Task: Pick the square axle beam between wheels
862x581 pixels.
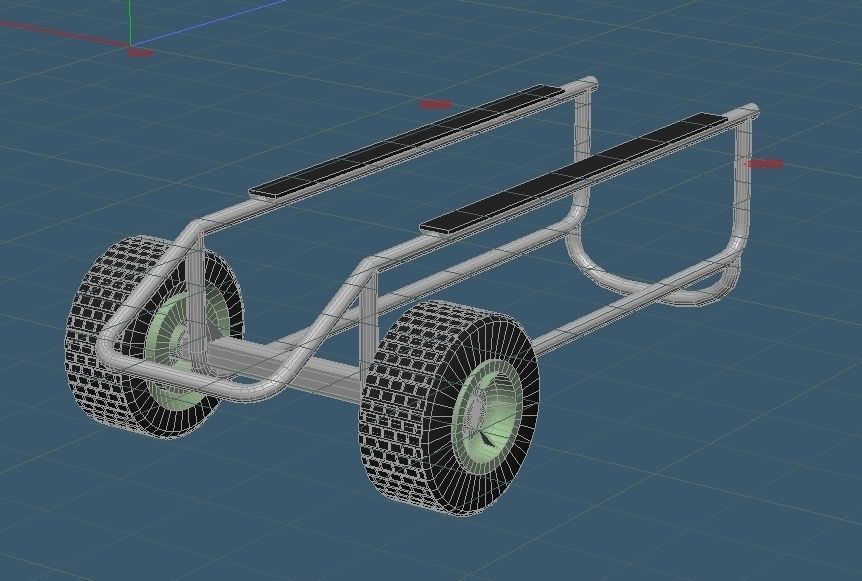Action: 286,369
